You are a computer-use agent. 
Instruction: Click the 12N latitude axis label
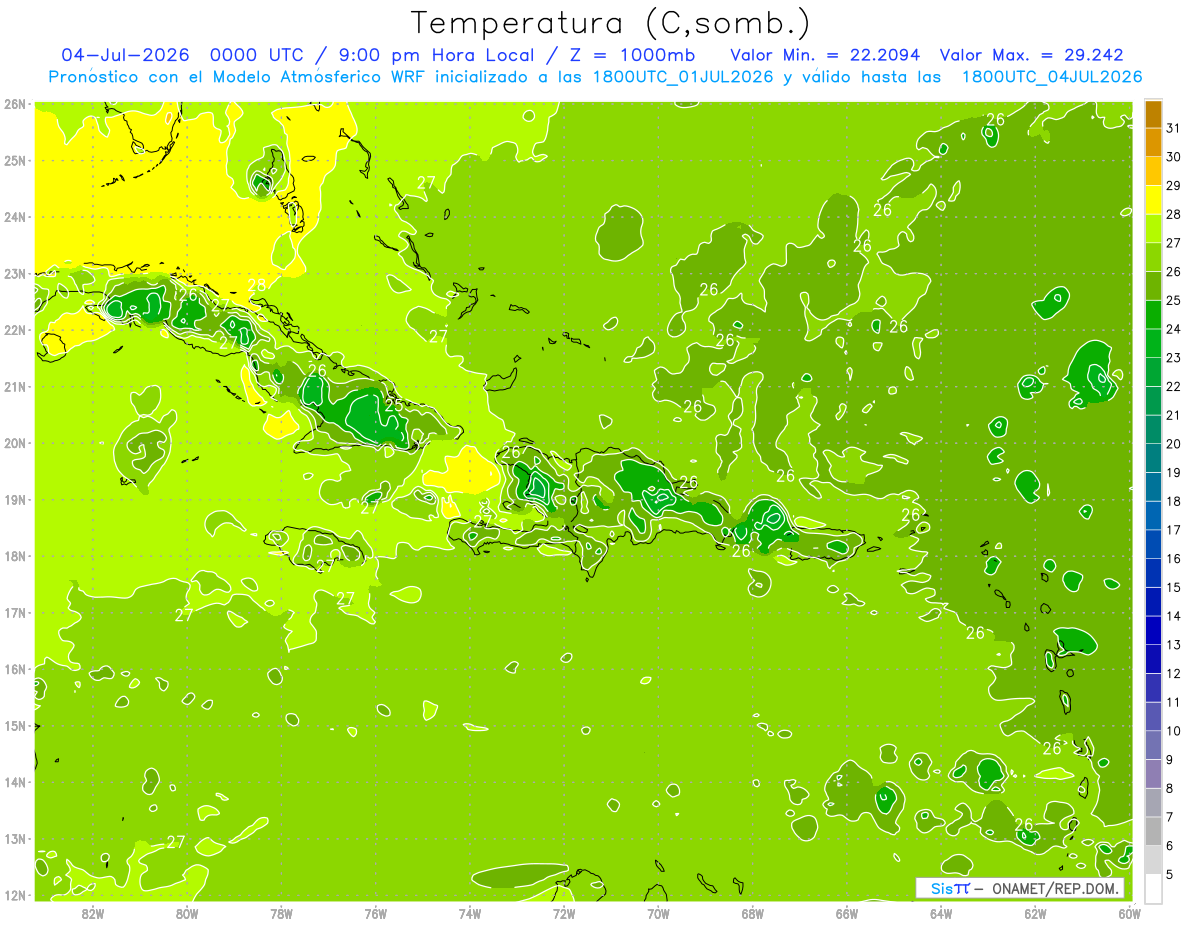click(15, 896)
